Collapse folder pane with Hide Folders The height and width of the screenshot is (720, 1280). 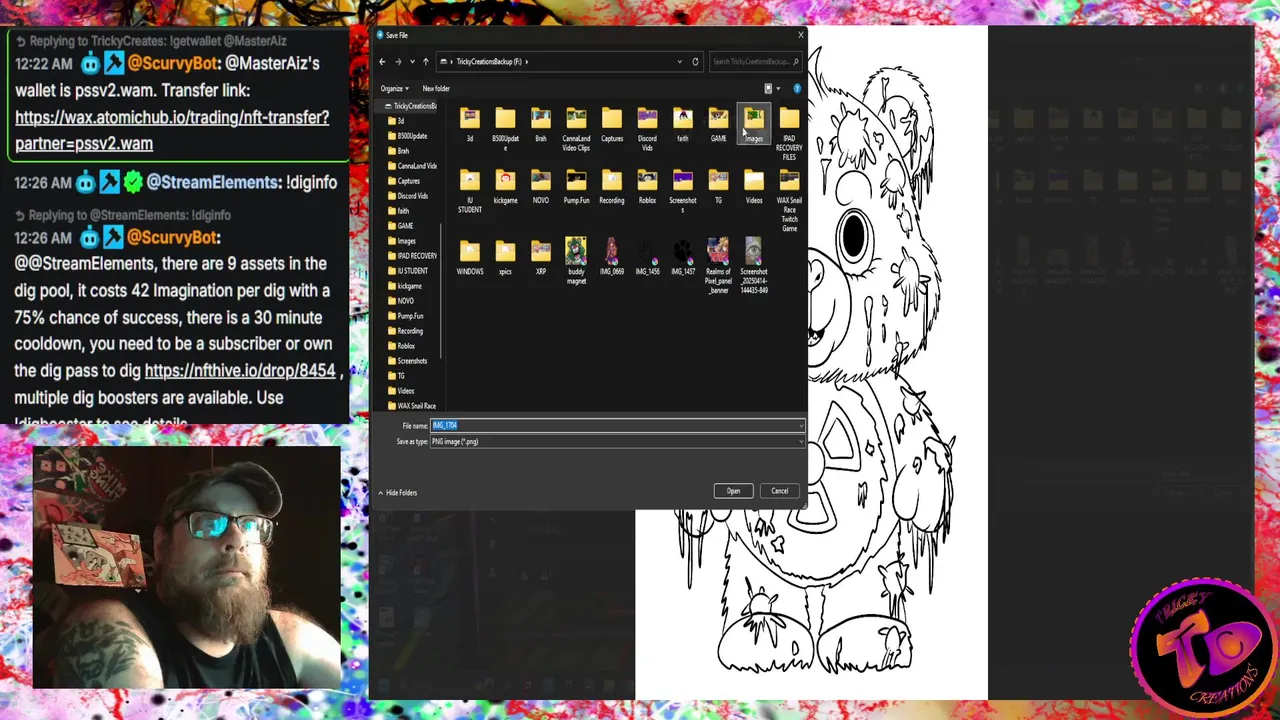[397, 492]
